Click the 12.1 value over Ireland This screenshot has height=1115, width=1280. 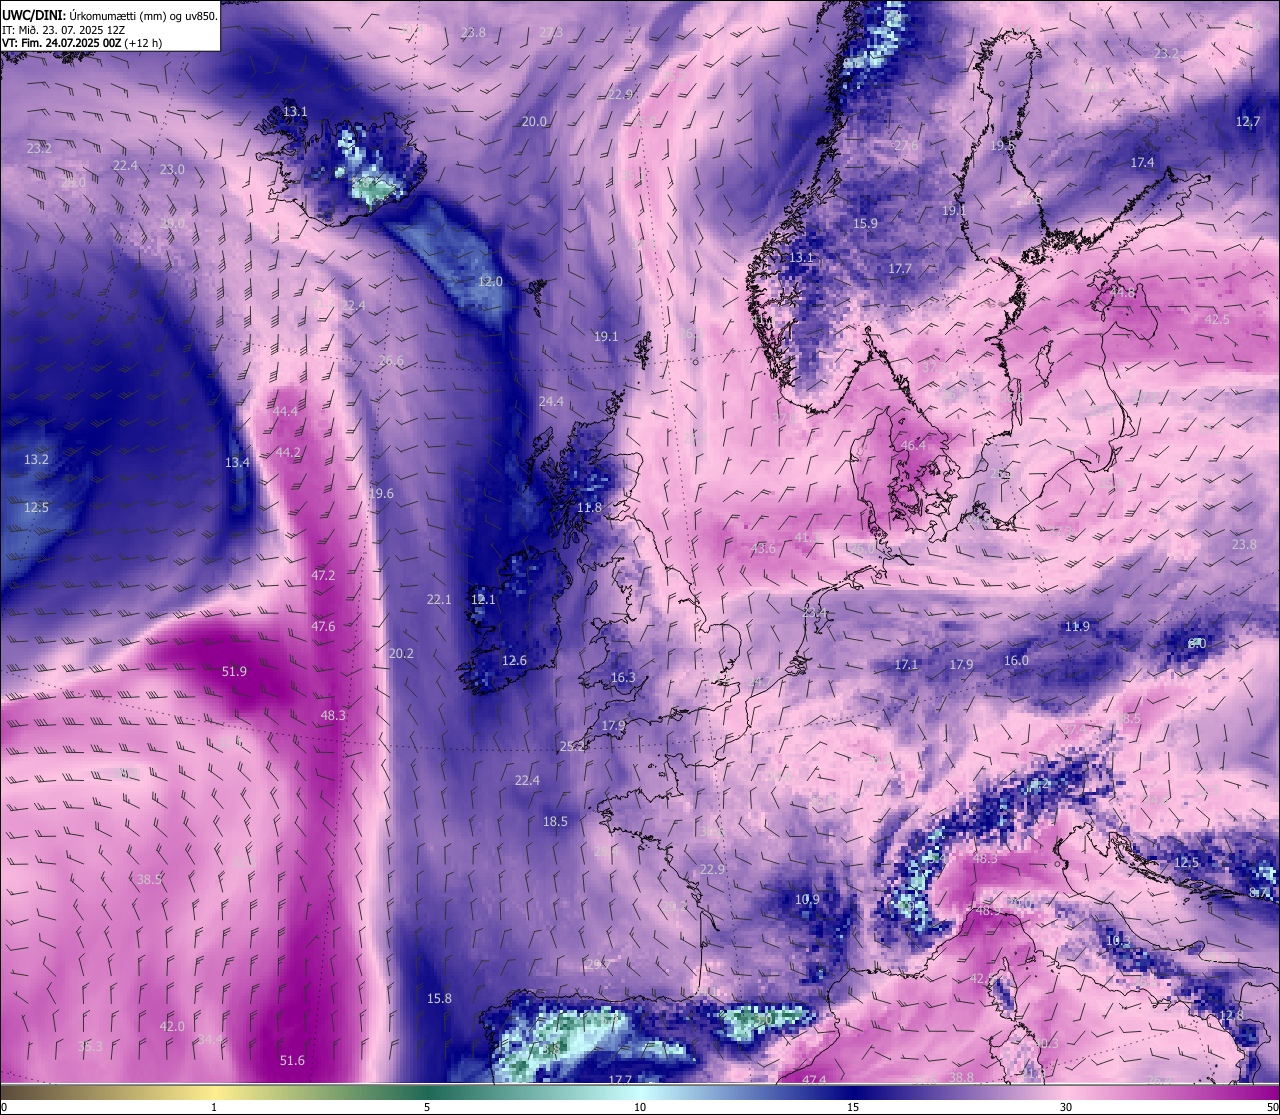coord(483,600)
